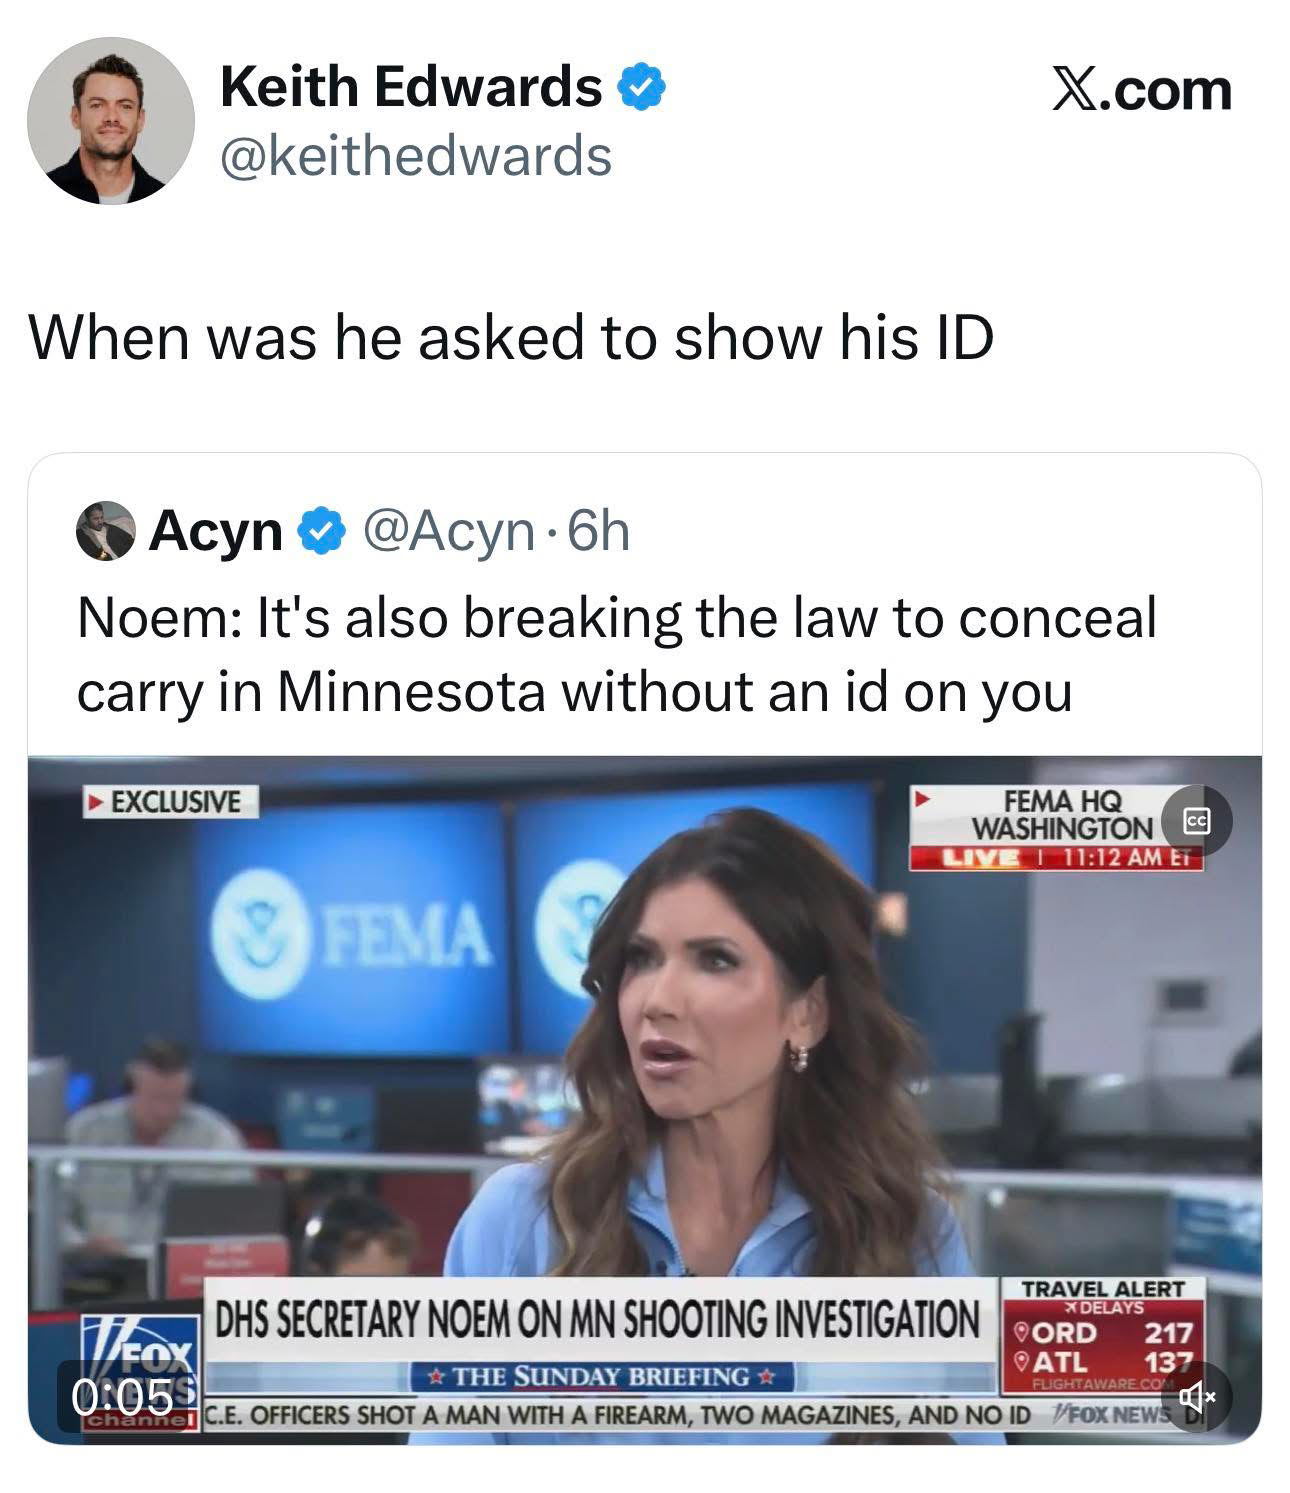Click the EXCLUSIVE label on video
Screen dimensions: 1290x1493
tap(170, 802)
